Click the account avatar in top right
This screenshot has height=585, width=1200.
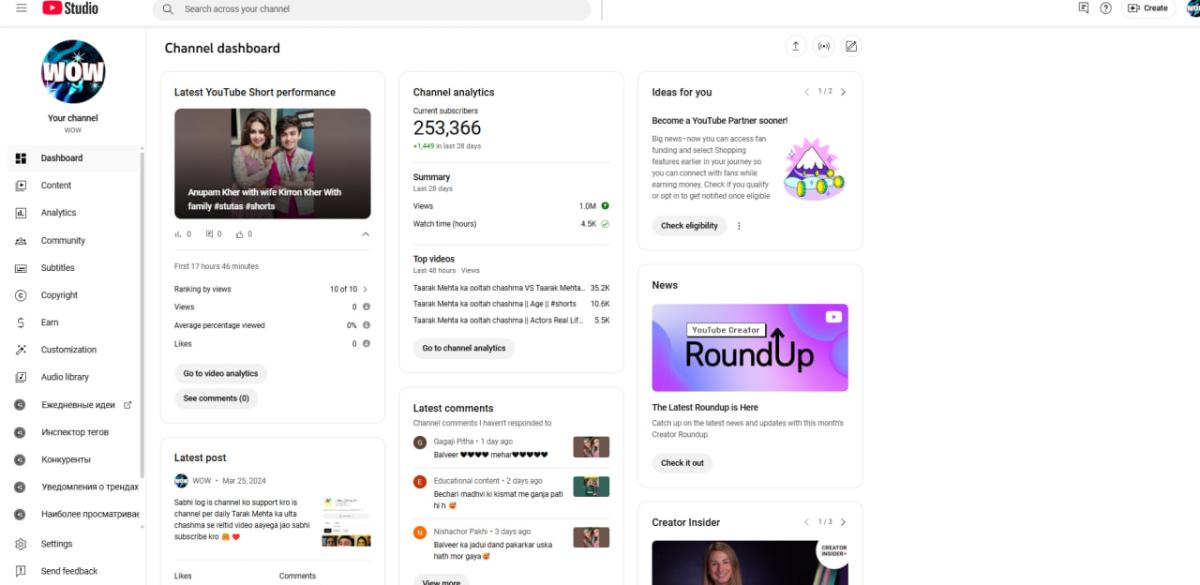point(1192,8)
